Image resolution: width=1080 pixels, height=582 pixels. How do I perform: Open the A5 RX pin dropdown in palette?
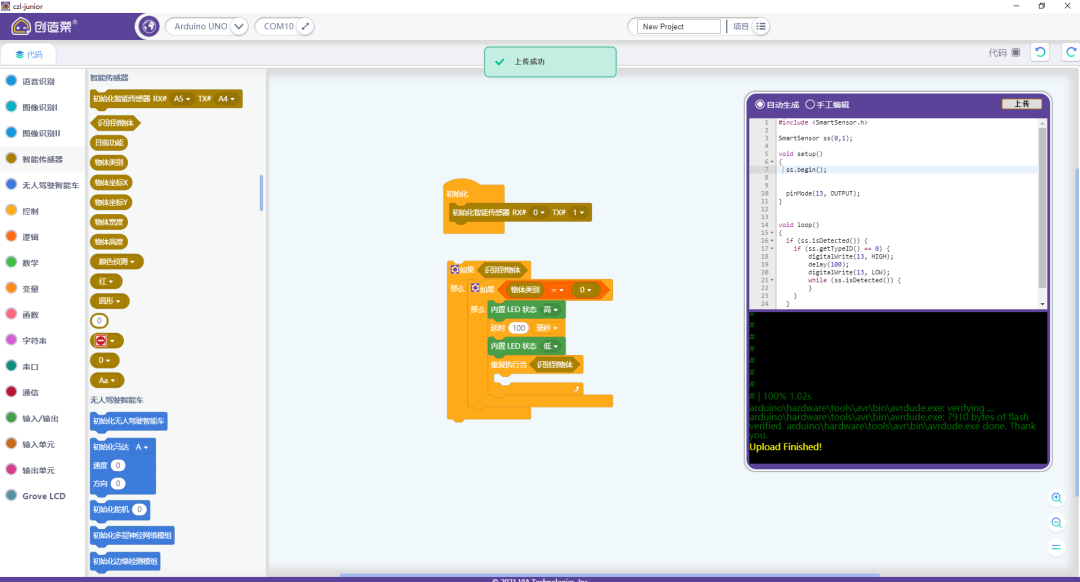[x=180, y=99]
